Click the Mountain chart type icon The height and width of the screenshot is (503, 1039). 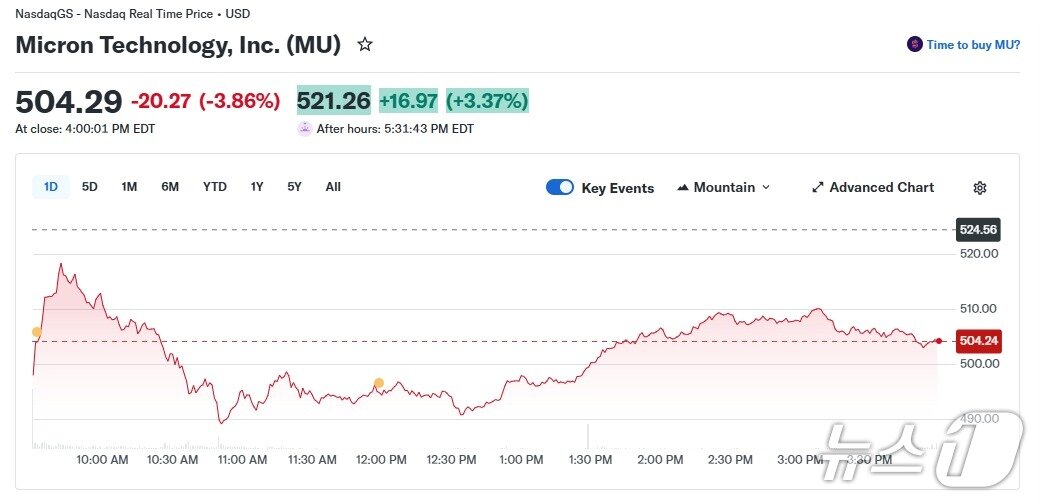(684, 188)
